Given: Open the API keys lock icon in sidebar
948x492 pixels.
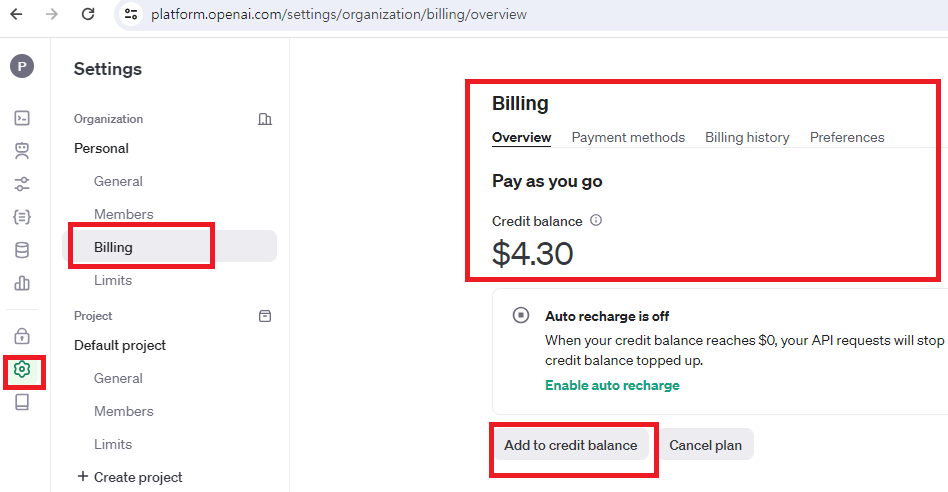Looking at the screenshot, I should click(x=22, y=335).
